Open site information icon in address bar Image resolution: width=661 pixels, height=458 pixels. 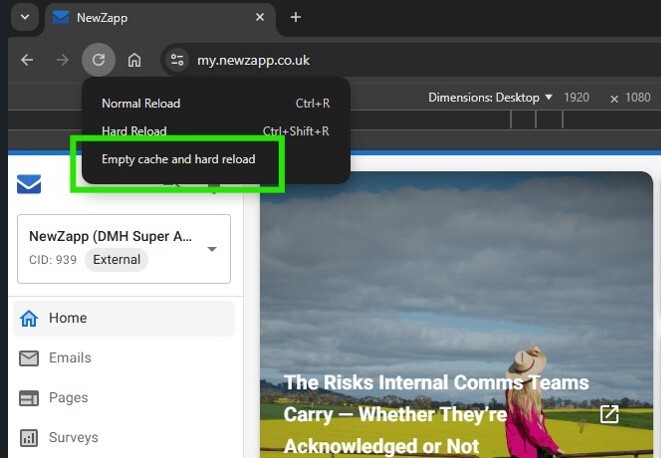click(x=177, y=60)
